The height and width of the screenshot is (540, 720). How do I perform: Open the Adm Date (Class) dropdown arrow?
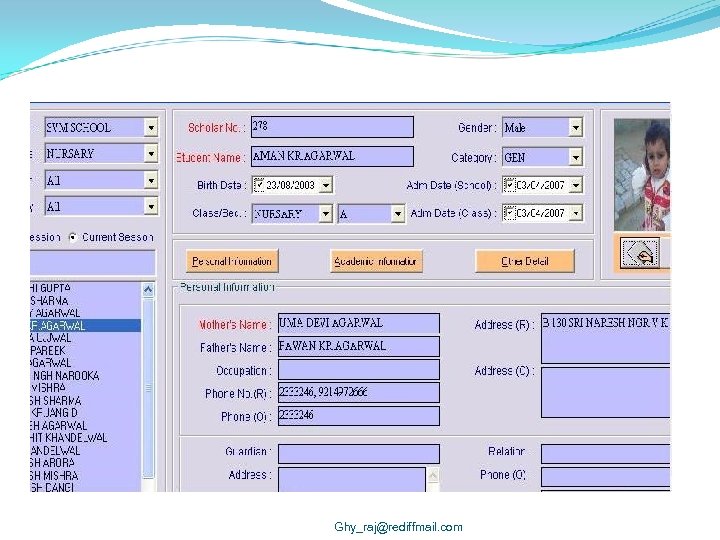[575, 213]
